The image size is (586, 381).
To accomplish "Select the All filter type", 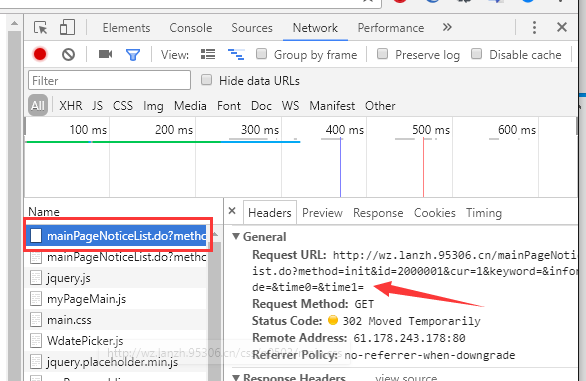I will coord(38,106).
